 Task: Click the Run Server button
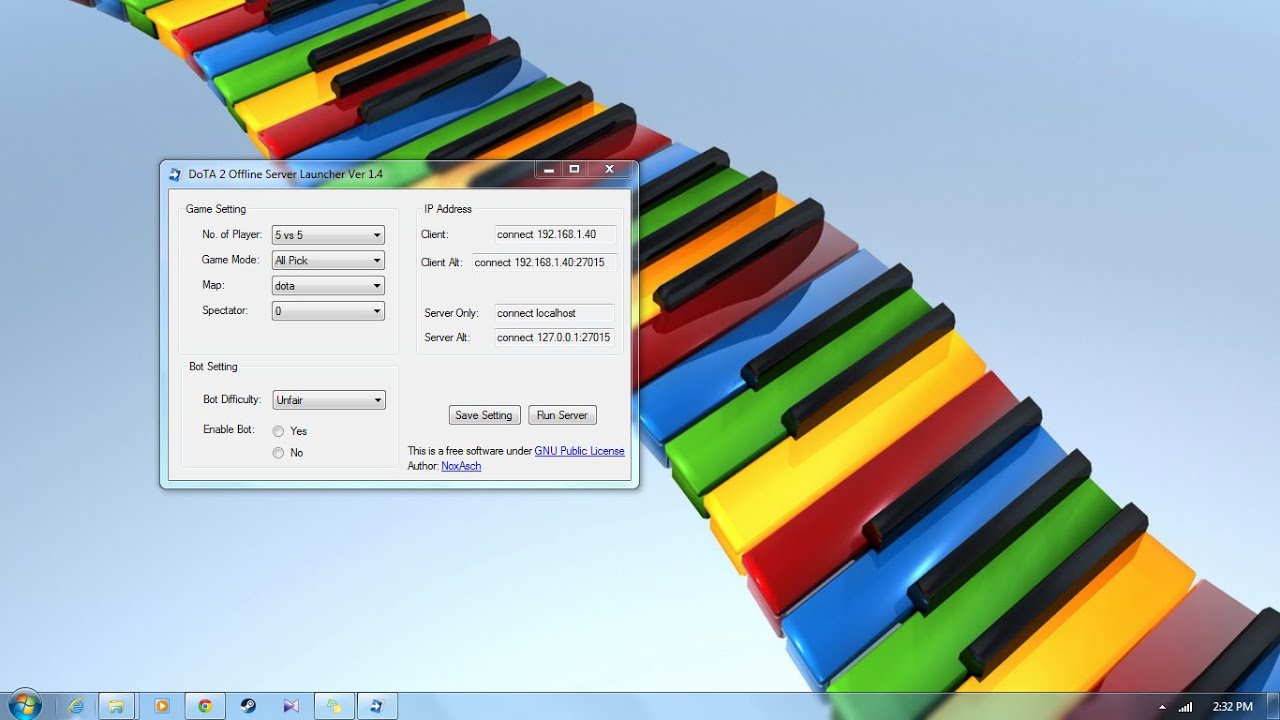click(562, 415)
